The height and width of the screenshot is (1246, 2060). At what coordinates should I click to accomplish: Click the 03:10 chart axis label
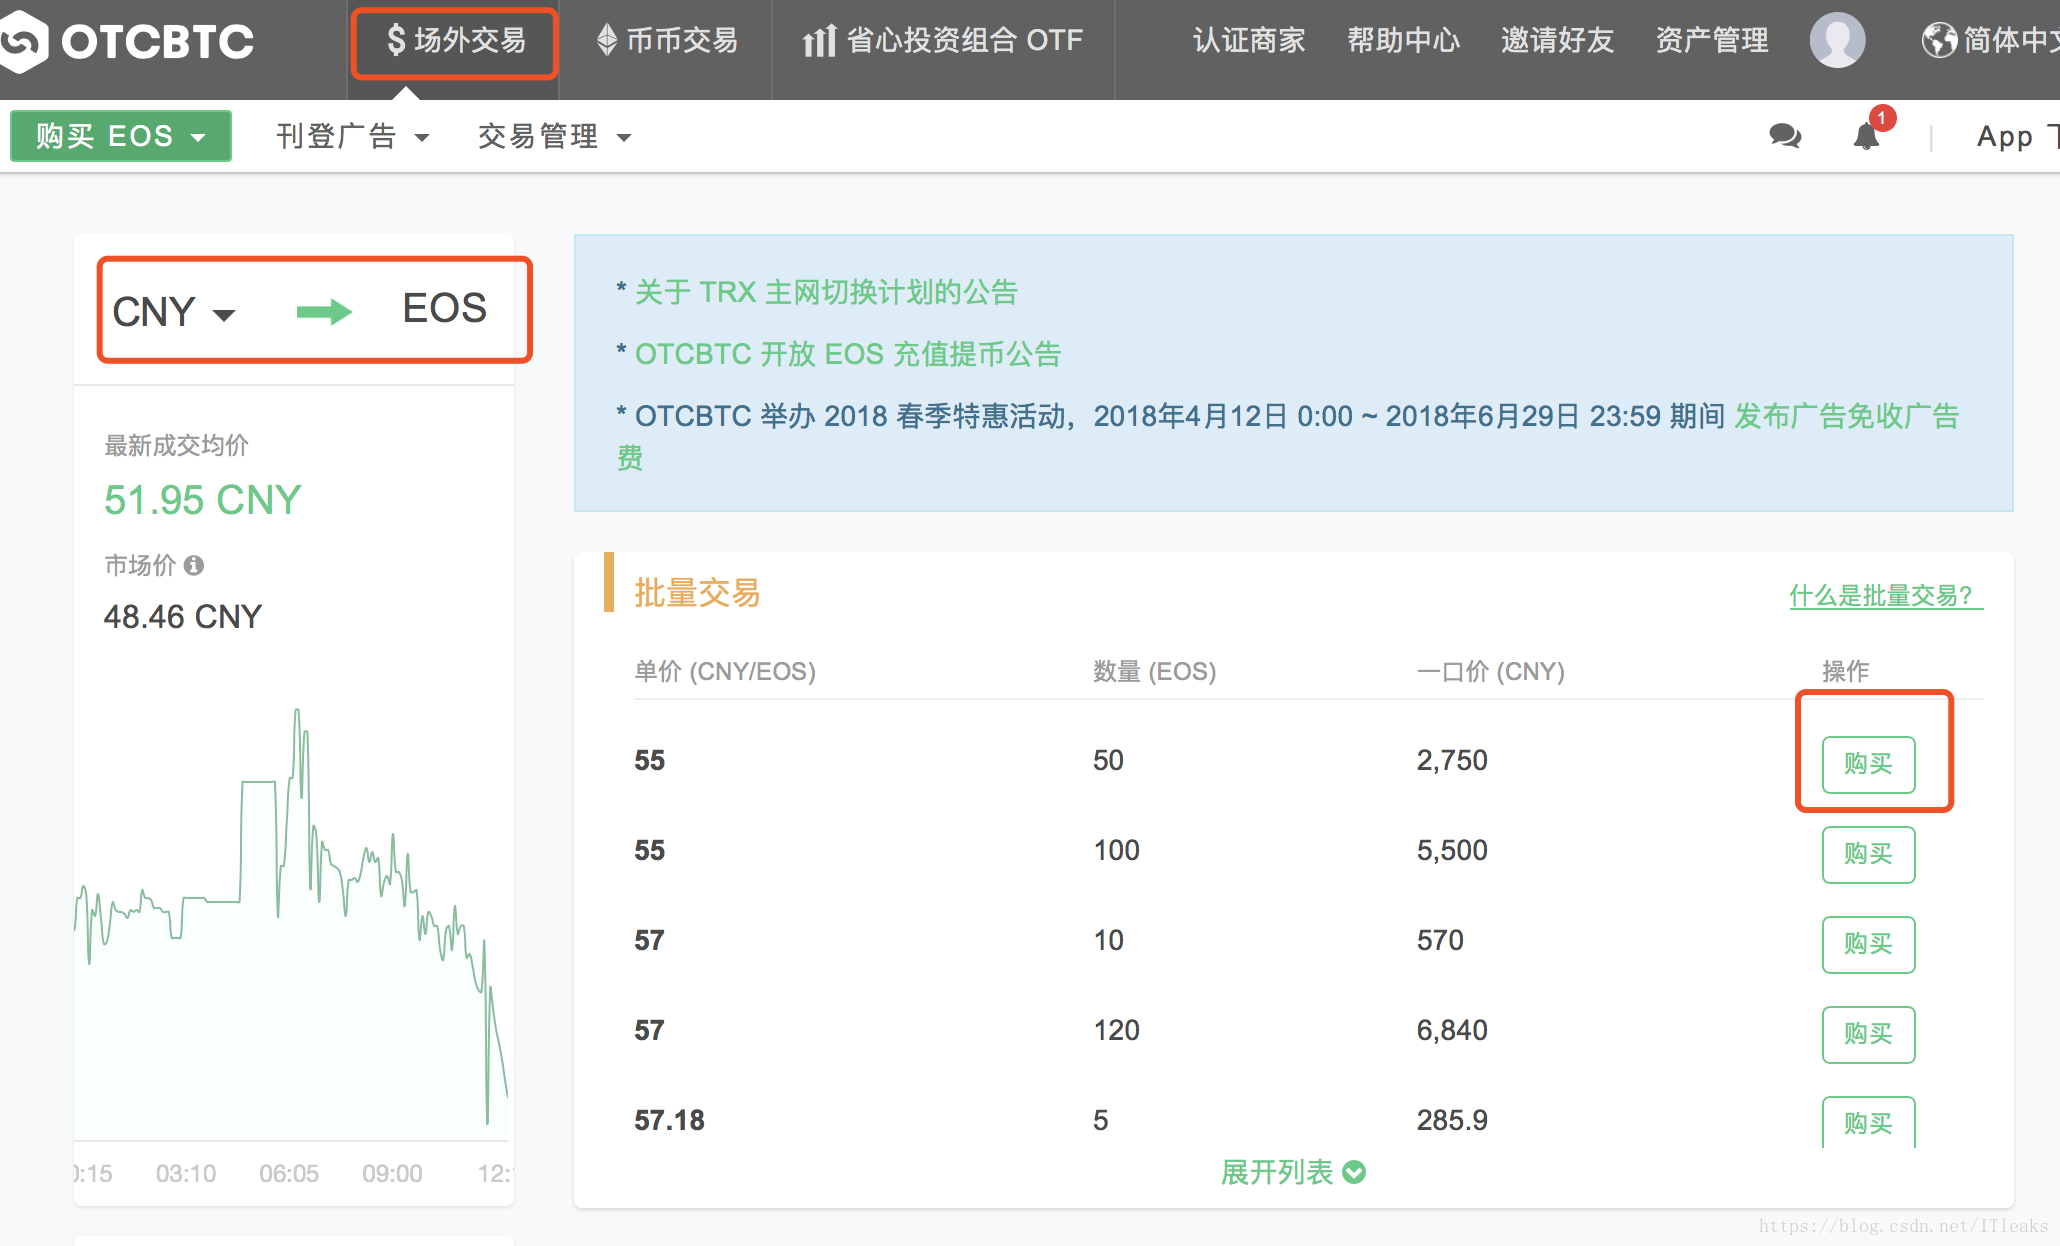click(x=186, y=1173)
